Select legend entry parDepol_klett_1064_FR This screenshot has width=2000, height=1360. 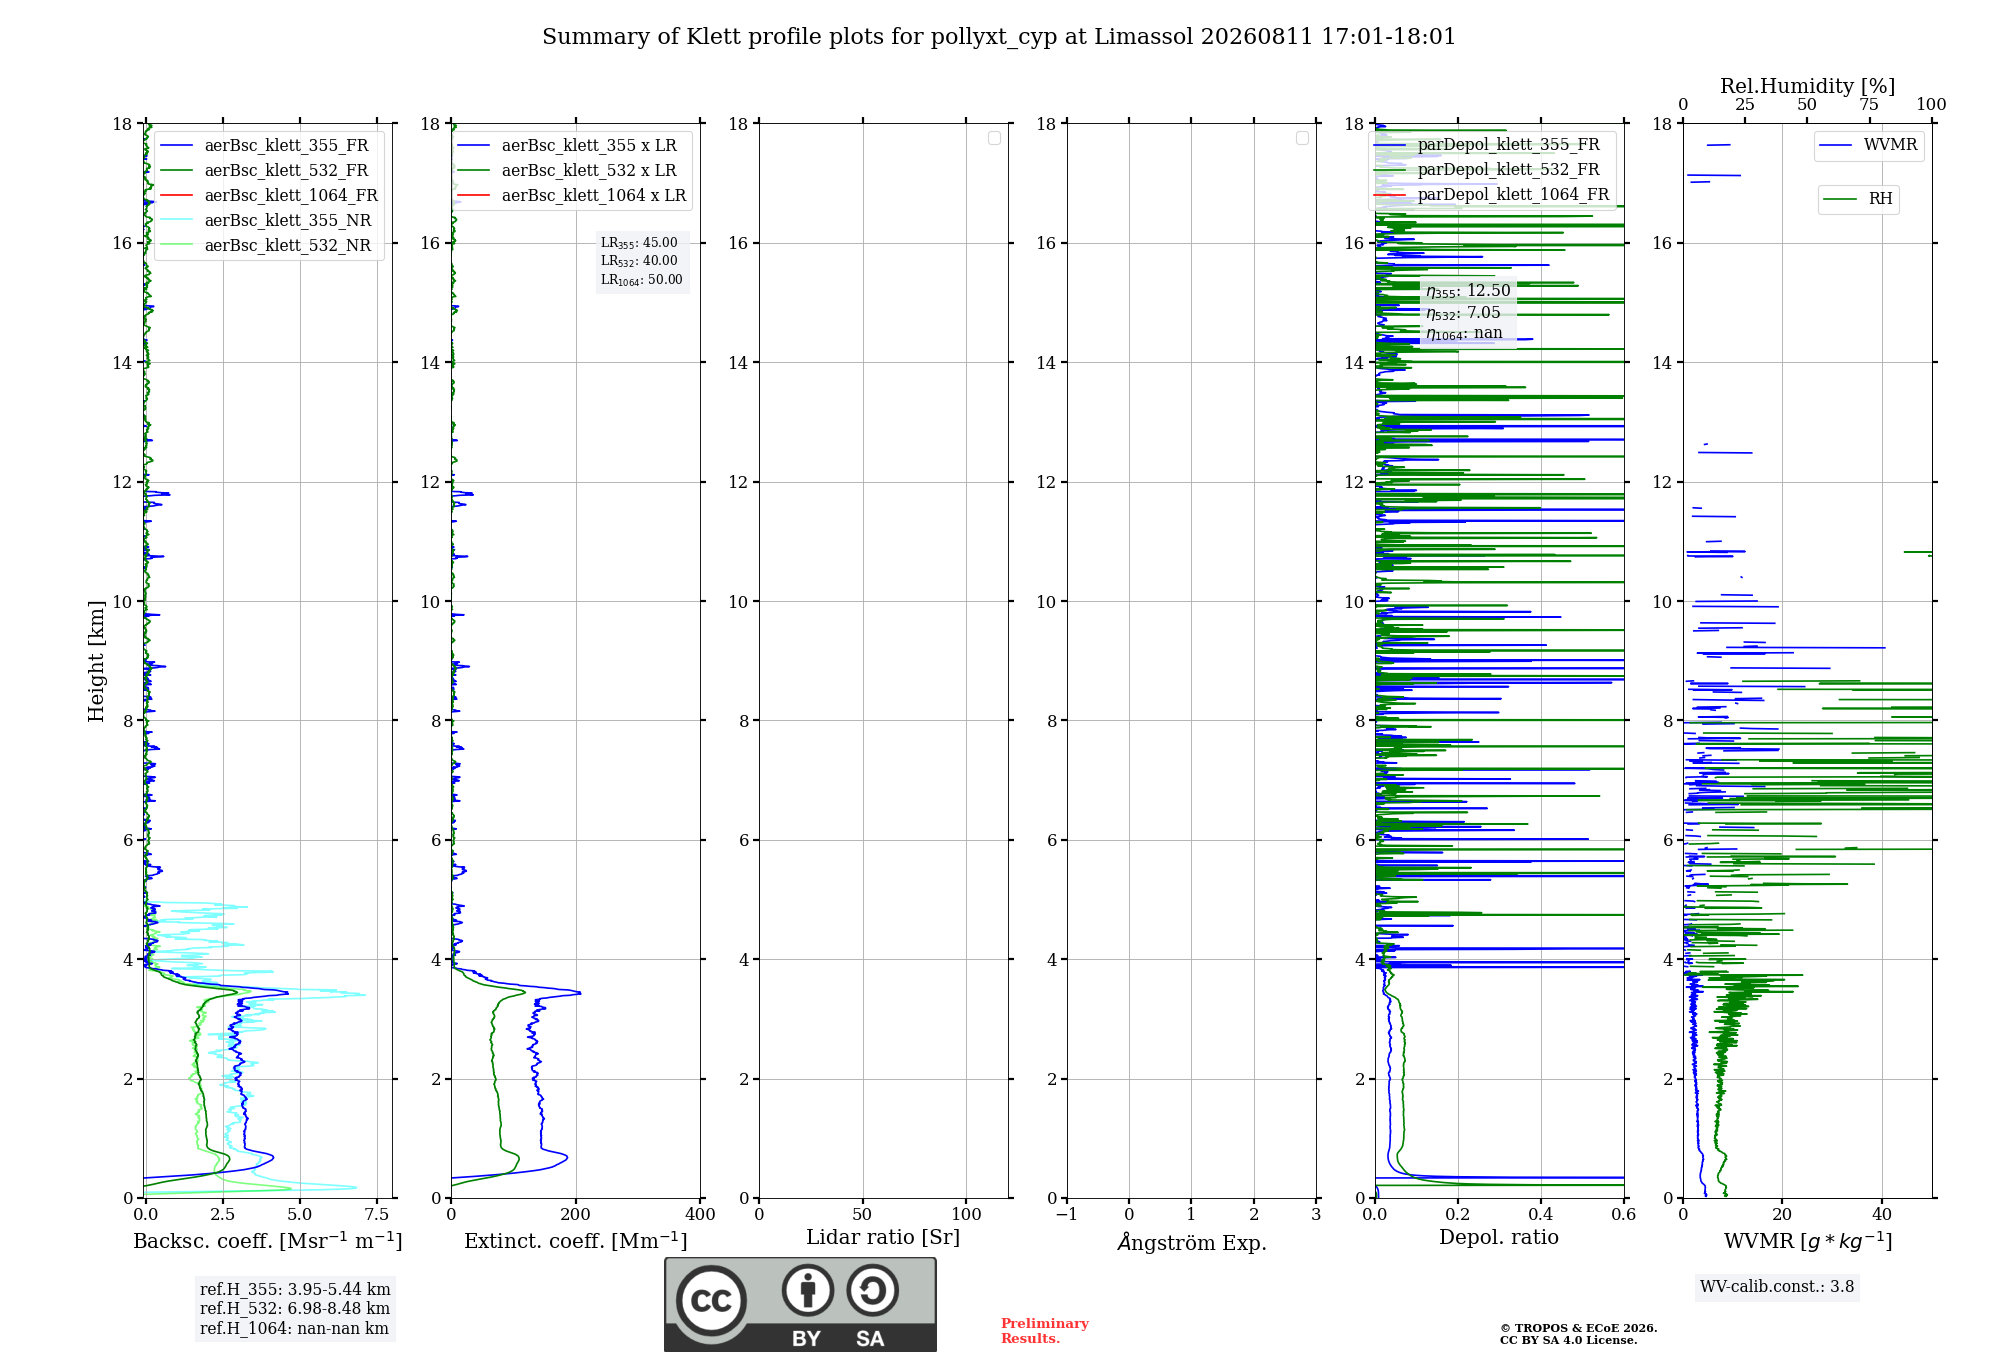click(1513, 195)
